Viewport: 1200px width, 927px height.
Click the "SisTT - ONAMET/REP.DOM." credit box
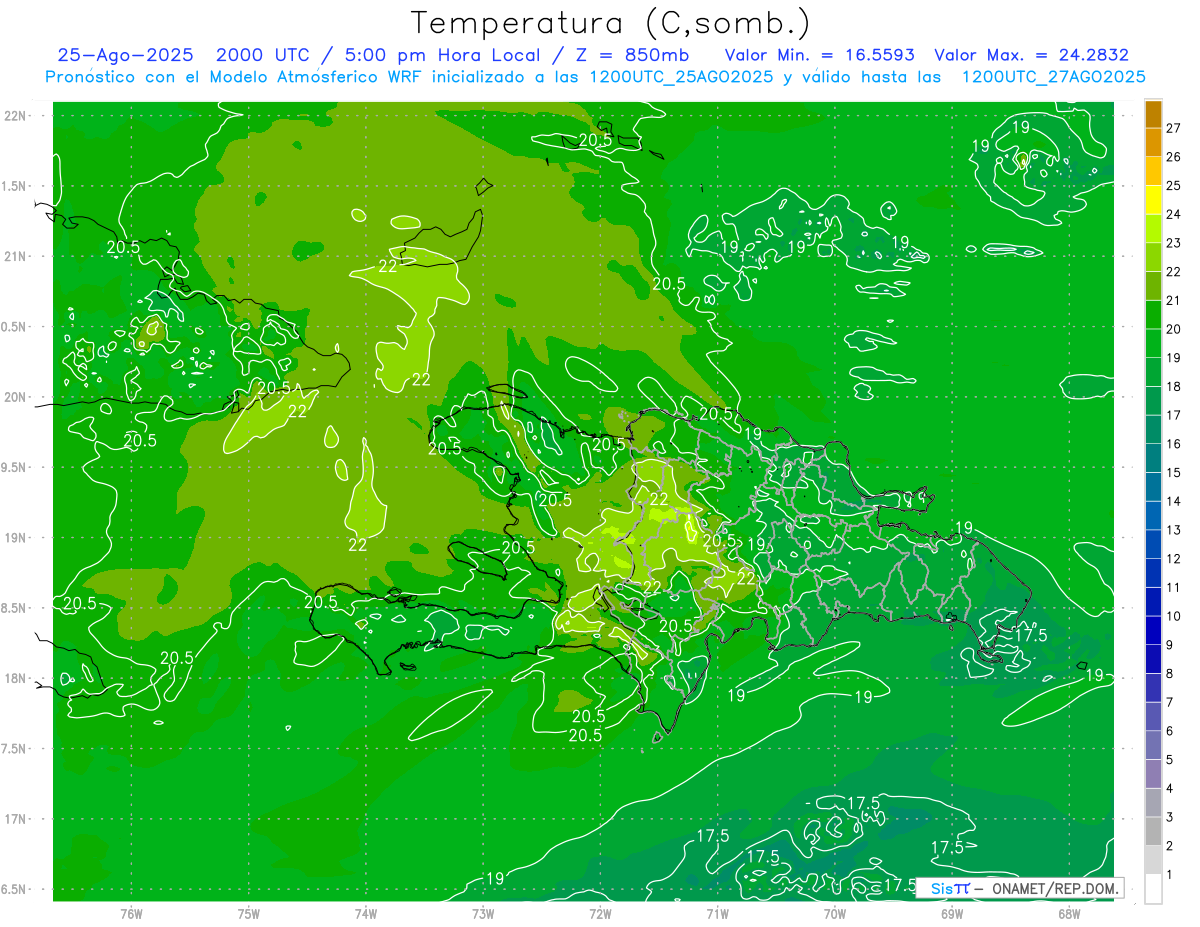[x=1019, y=888]
